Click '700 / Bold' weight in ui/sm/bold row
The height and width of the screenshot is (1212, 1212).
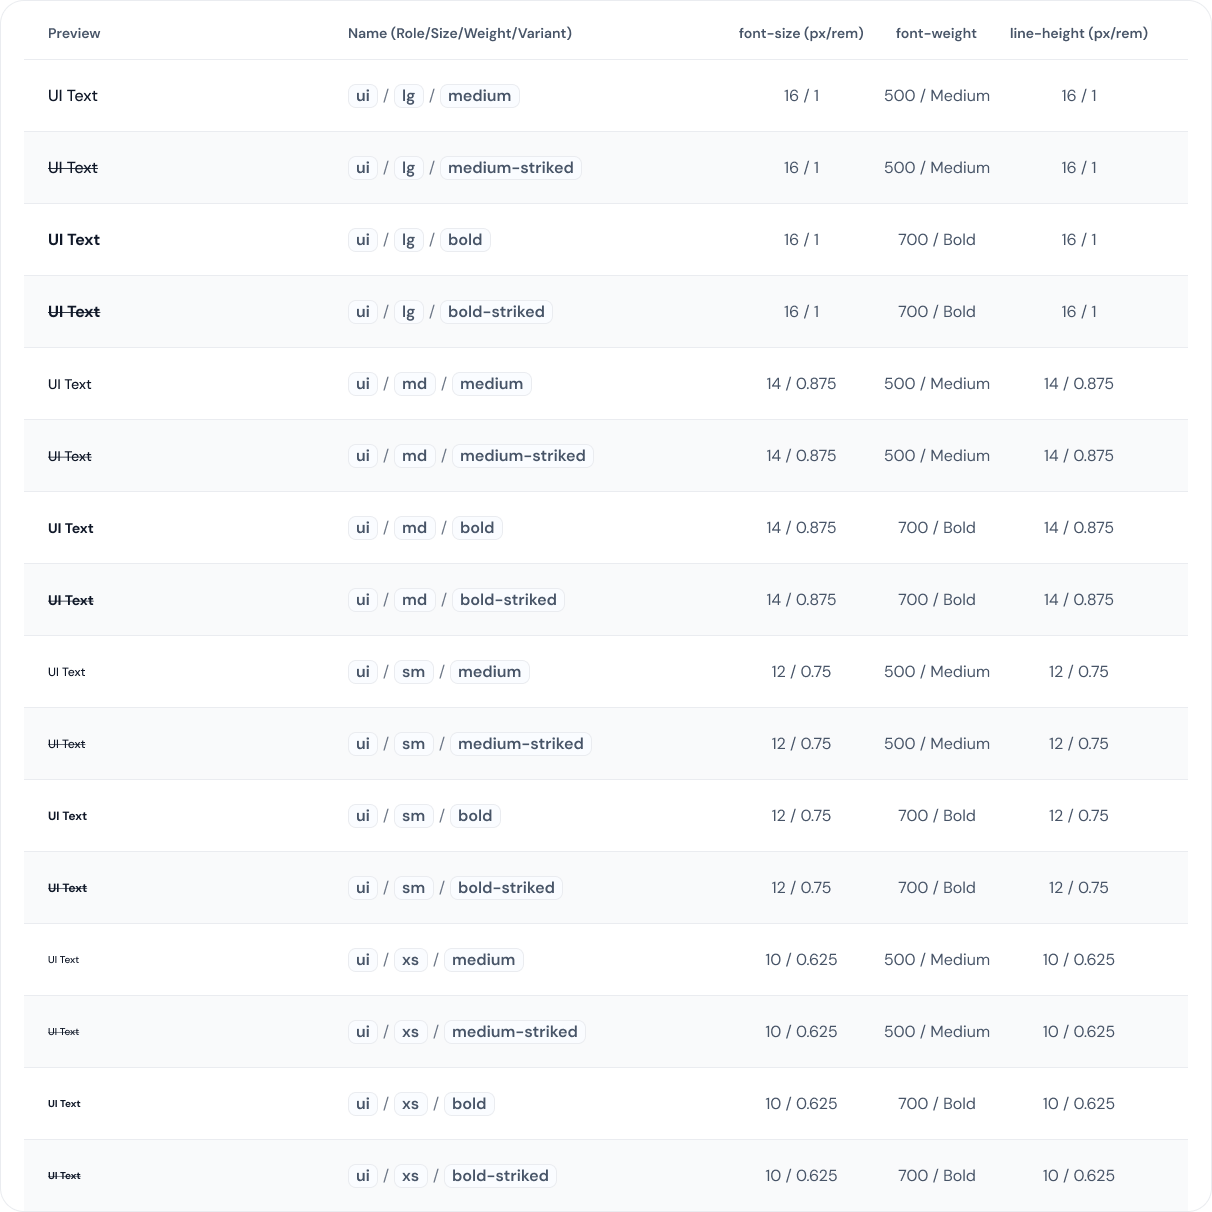(936, 816)
